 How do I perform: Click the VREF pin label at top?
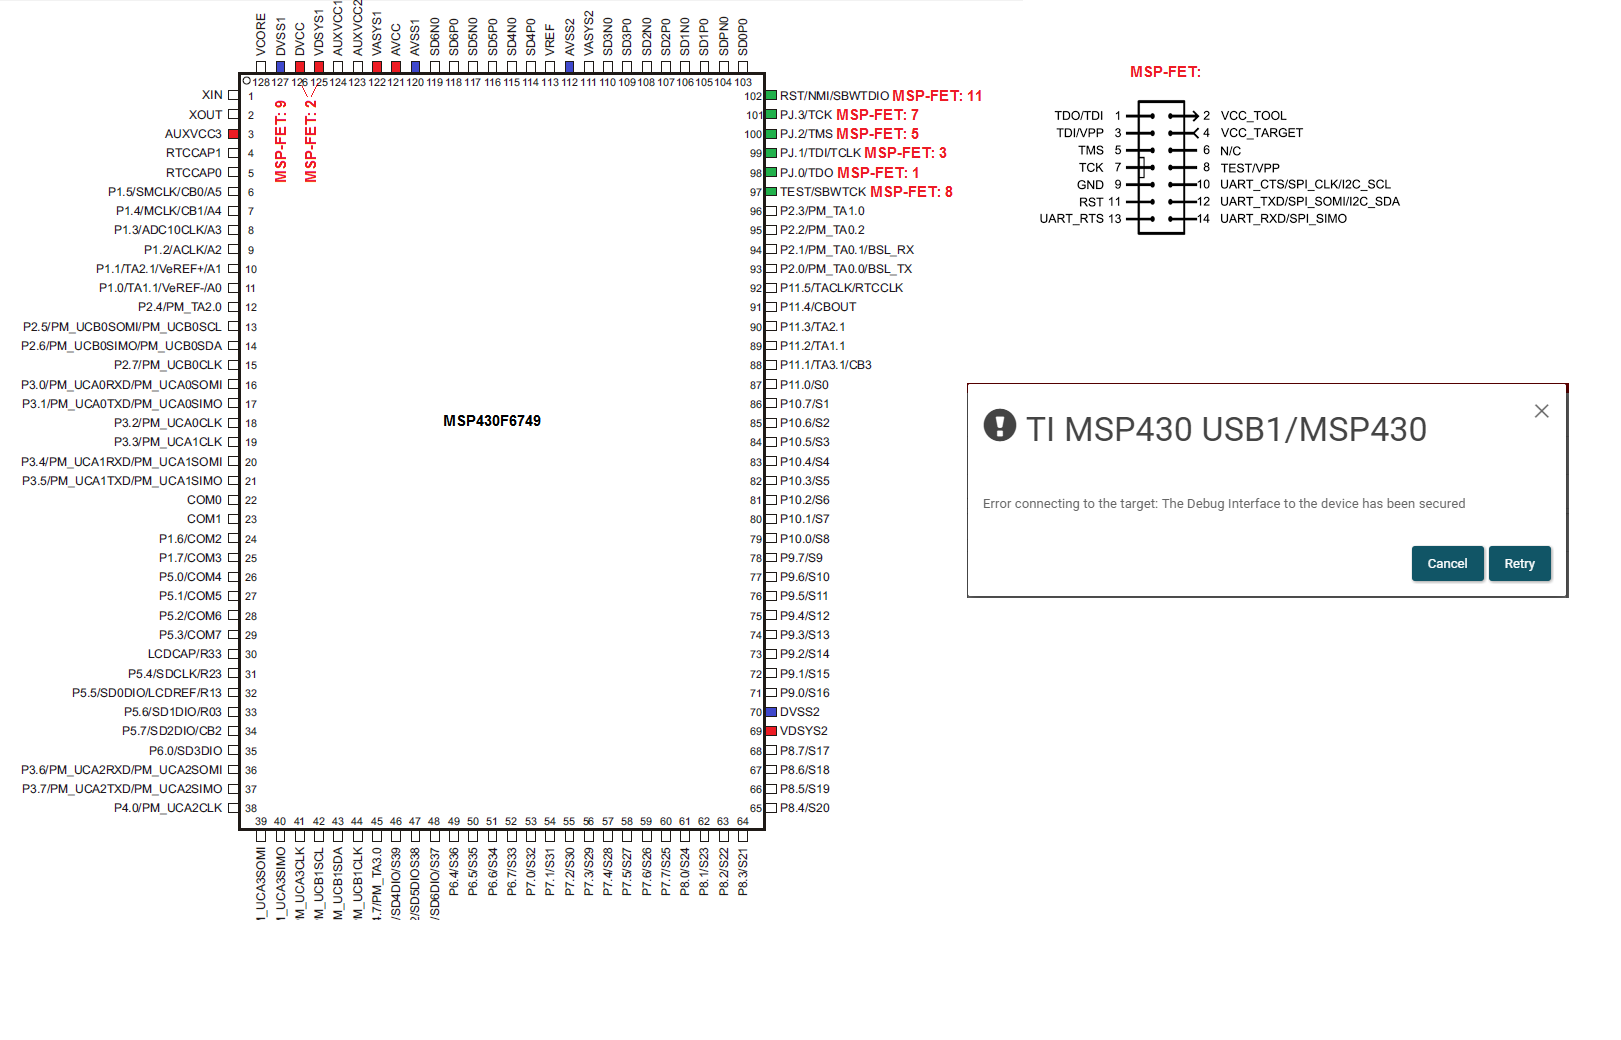(x=550, y=40)
